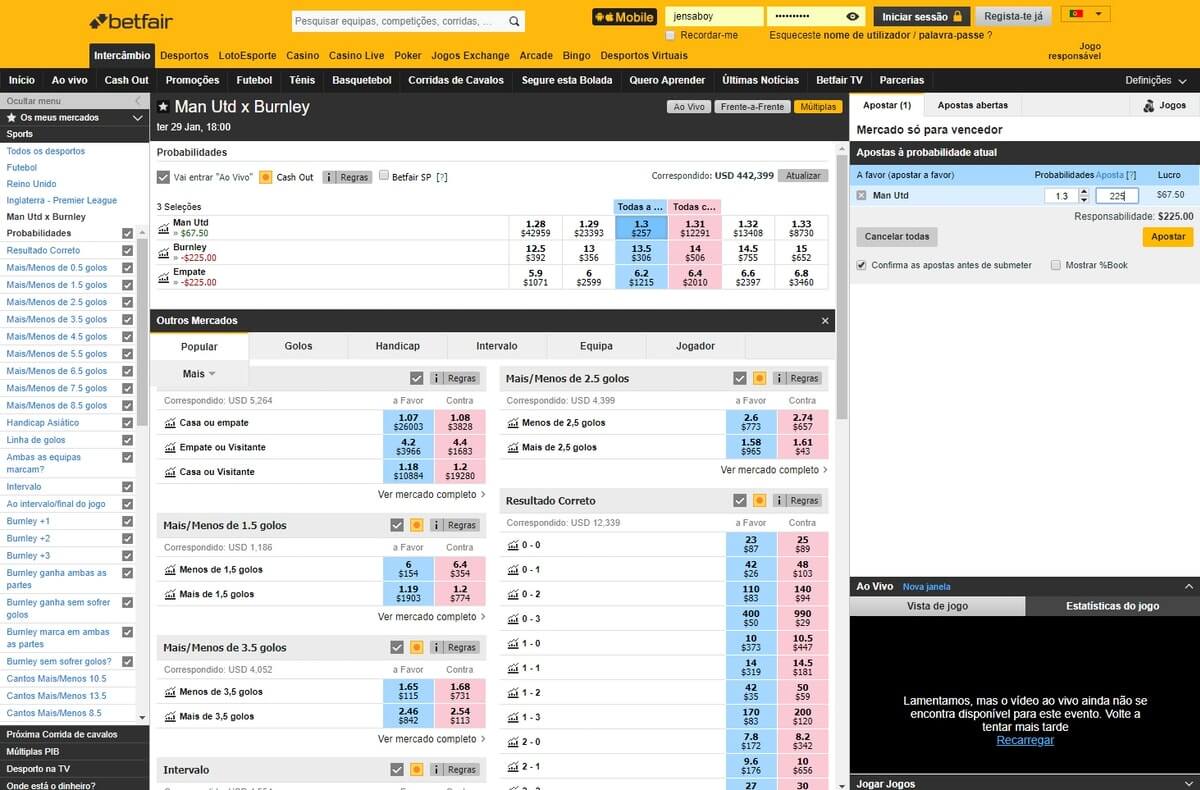Click Cancelar todas button
Viewport: 1200px width, 790px height.
(x=897, y=237)
